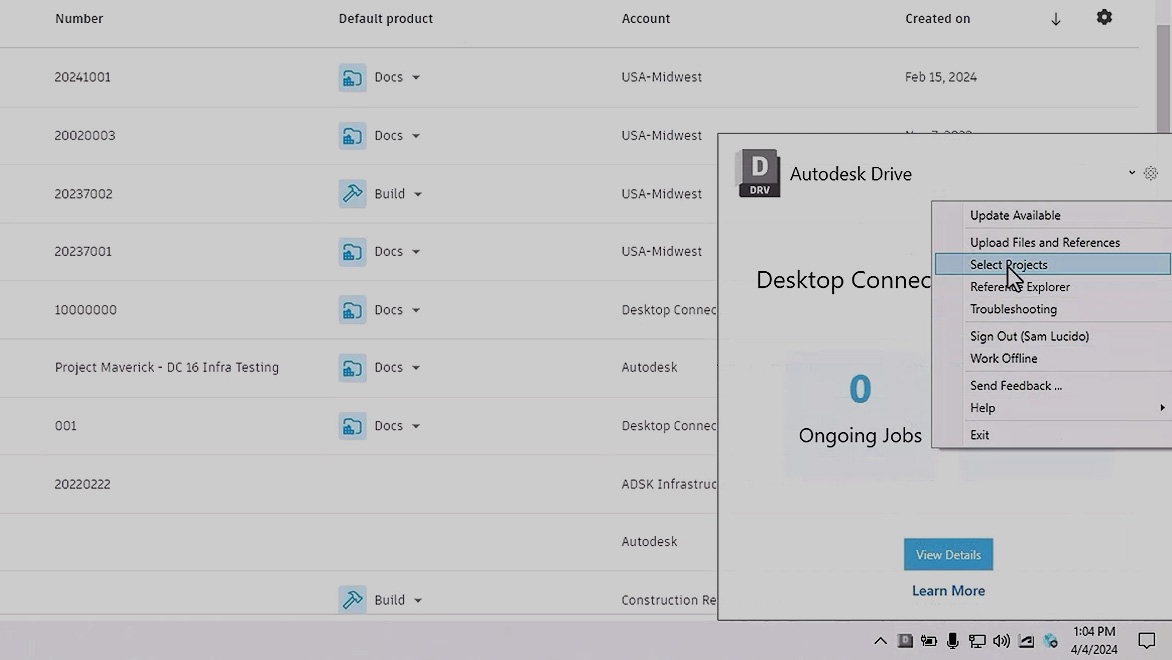Click the Ongoing Jobs count card
The image size is (1172, 660).
coord(860,415)
